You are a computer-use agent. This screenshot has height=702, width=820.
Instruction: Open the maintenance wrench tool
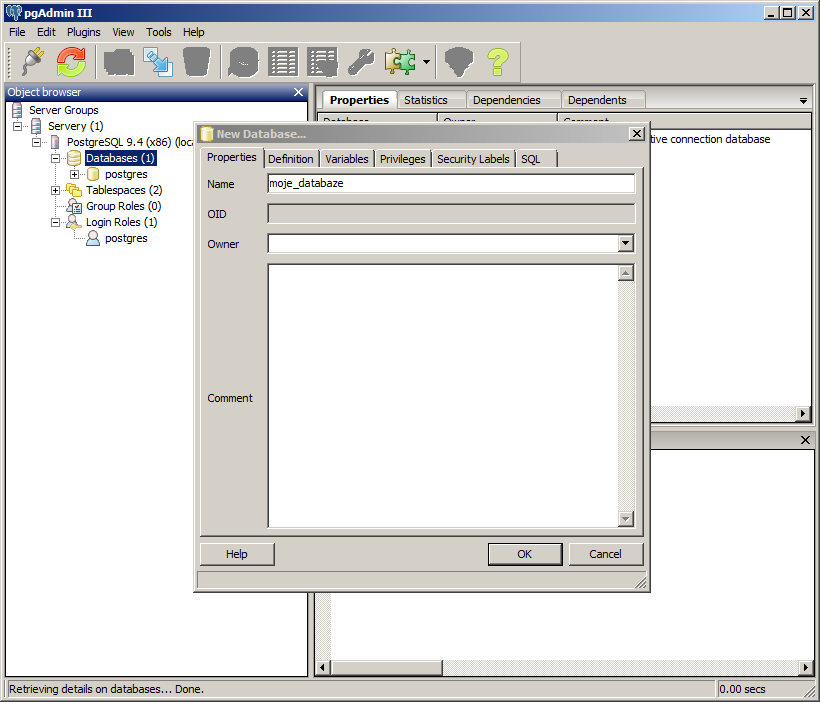361,62
